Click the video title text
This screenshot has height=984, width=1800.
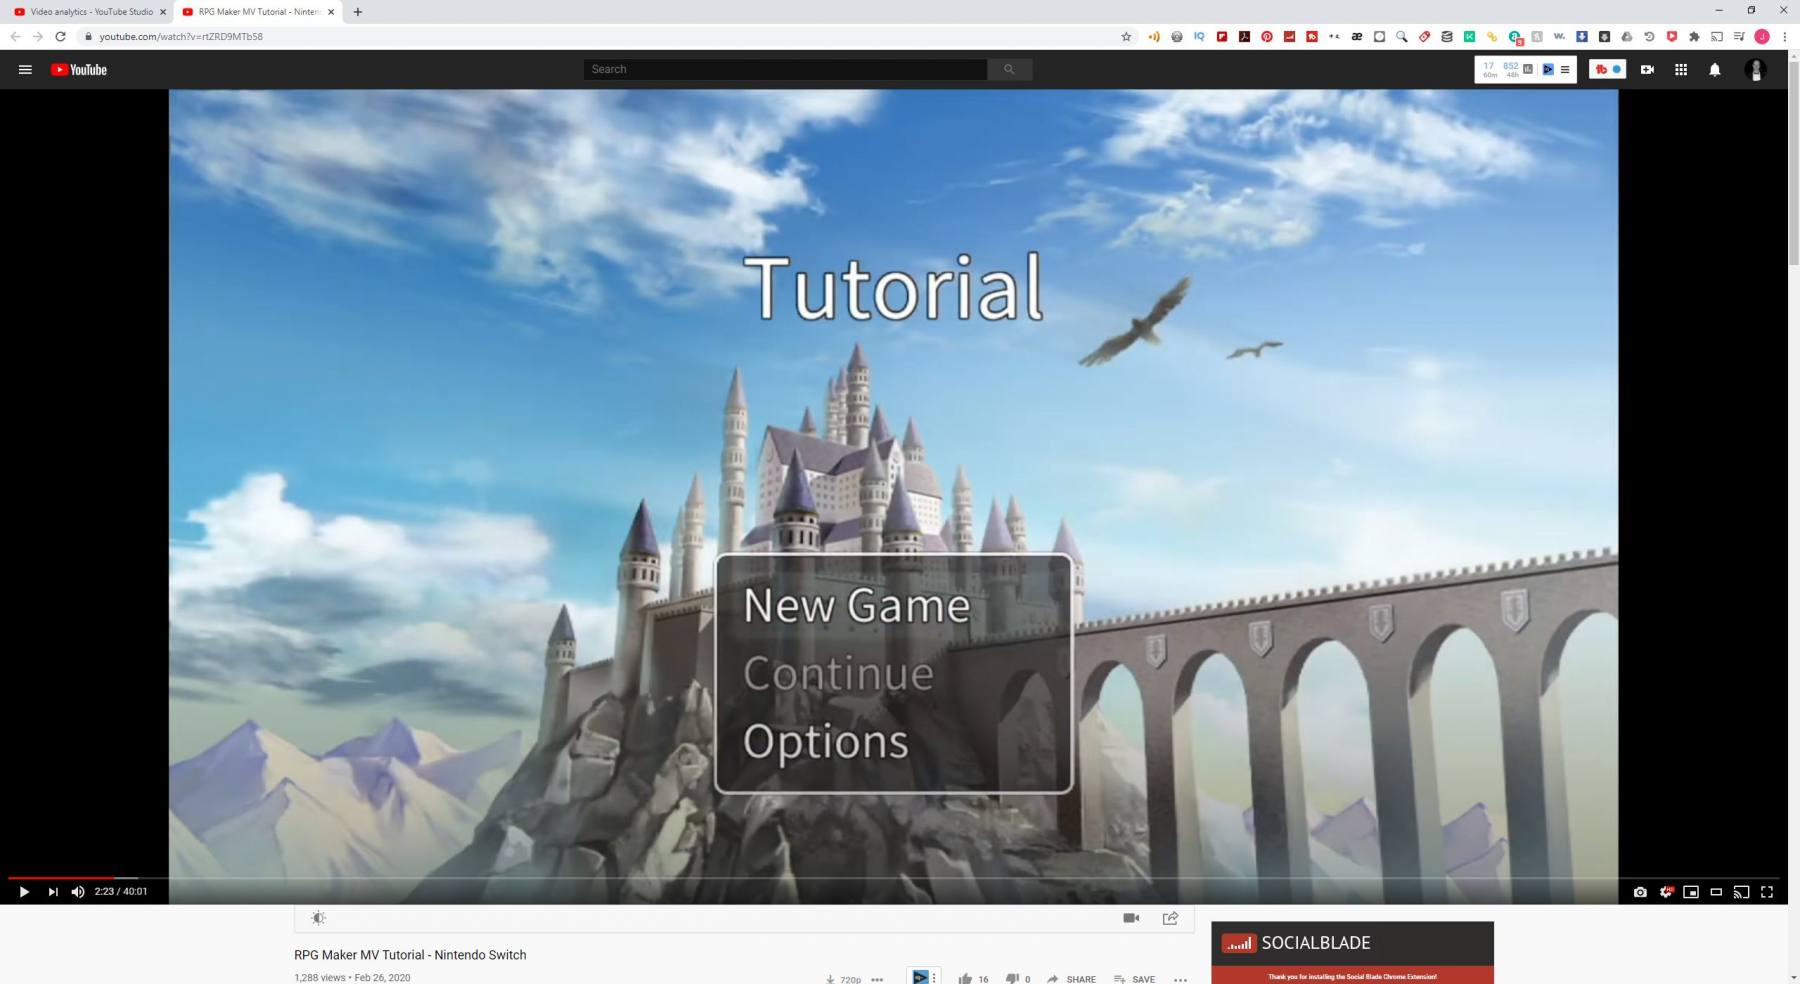(x=410, y=955)
